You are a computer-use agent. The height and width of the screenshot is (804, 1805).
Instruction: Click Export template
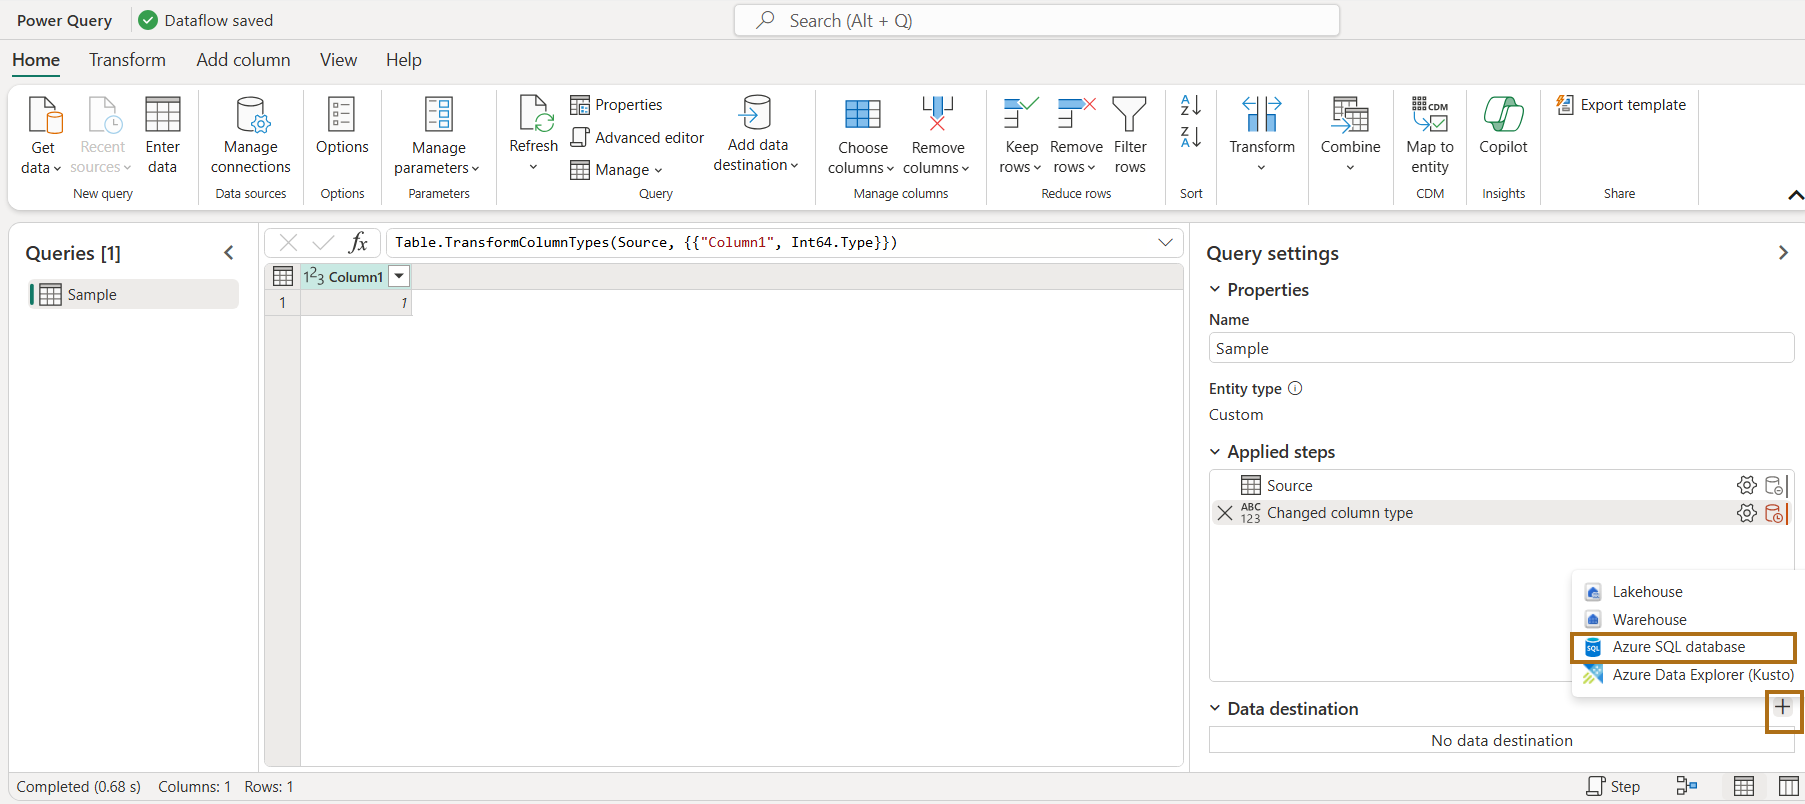(1621, 105)
